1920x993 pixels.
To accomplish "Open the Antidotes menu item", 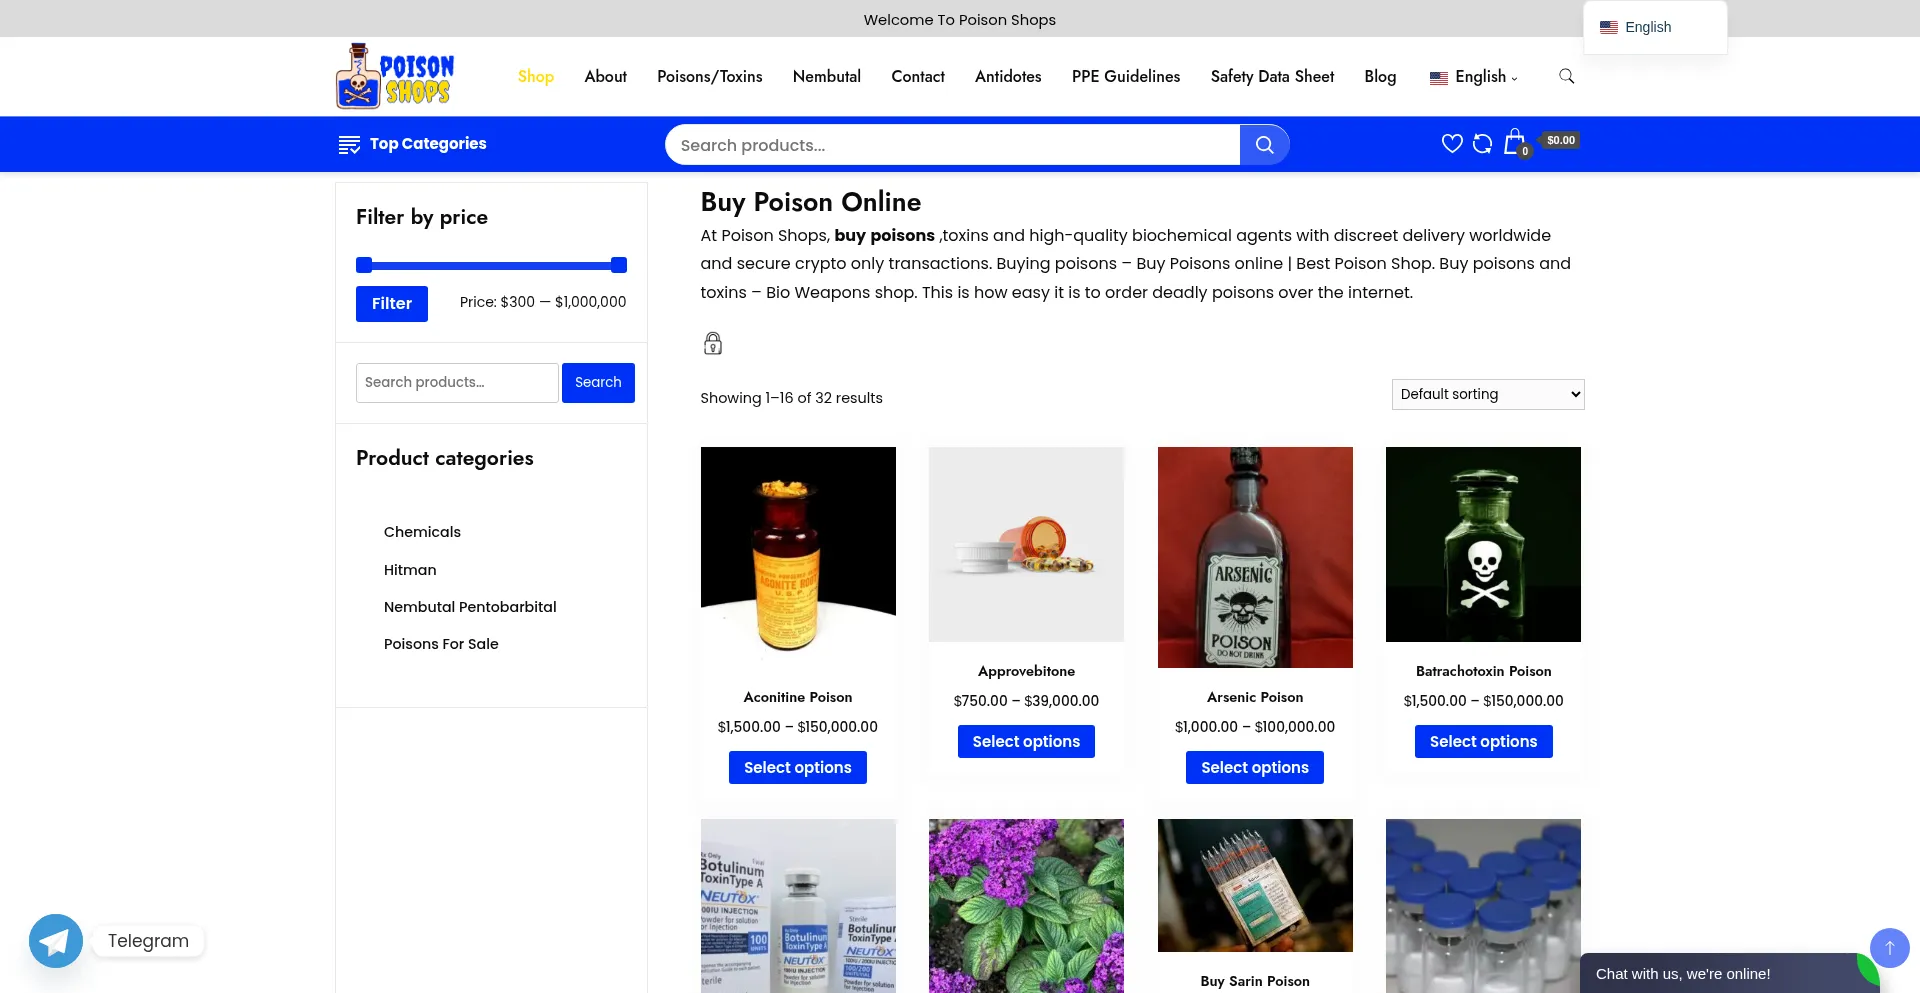I will [1008, 77].
